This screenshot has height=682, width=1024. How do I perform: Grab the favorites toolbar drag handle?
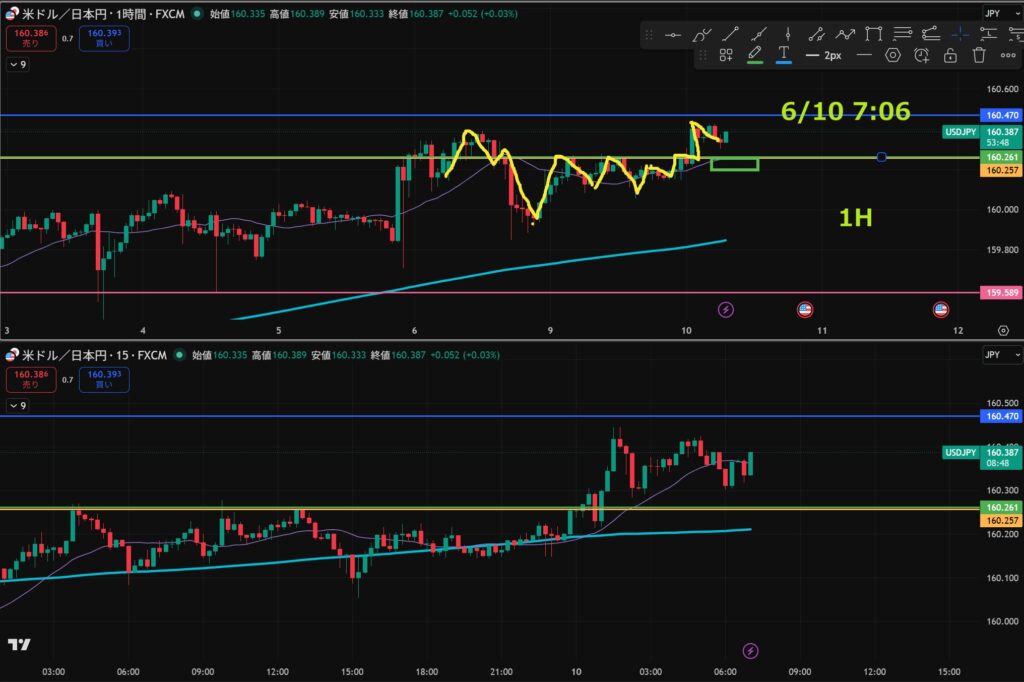[648, 35]
